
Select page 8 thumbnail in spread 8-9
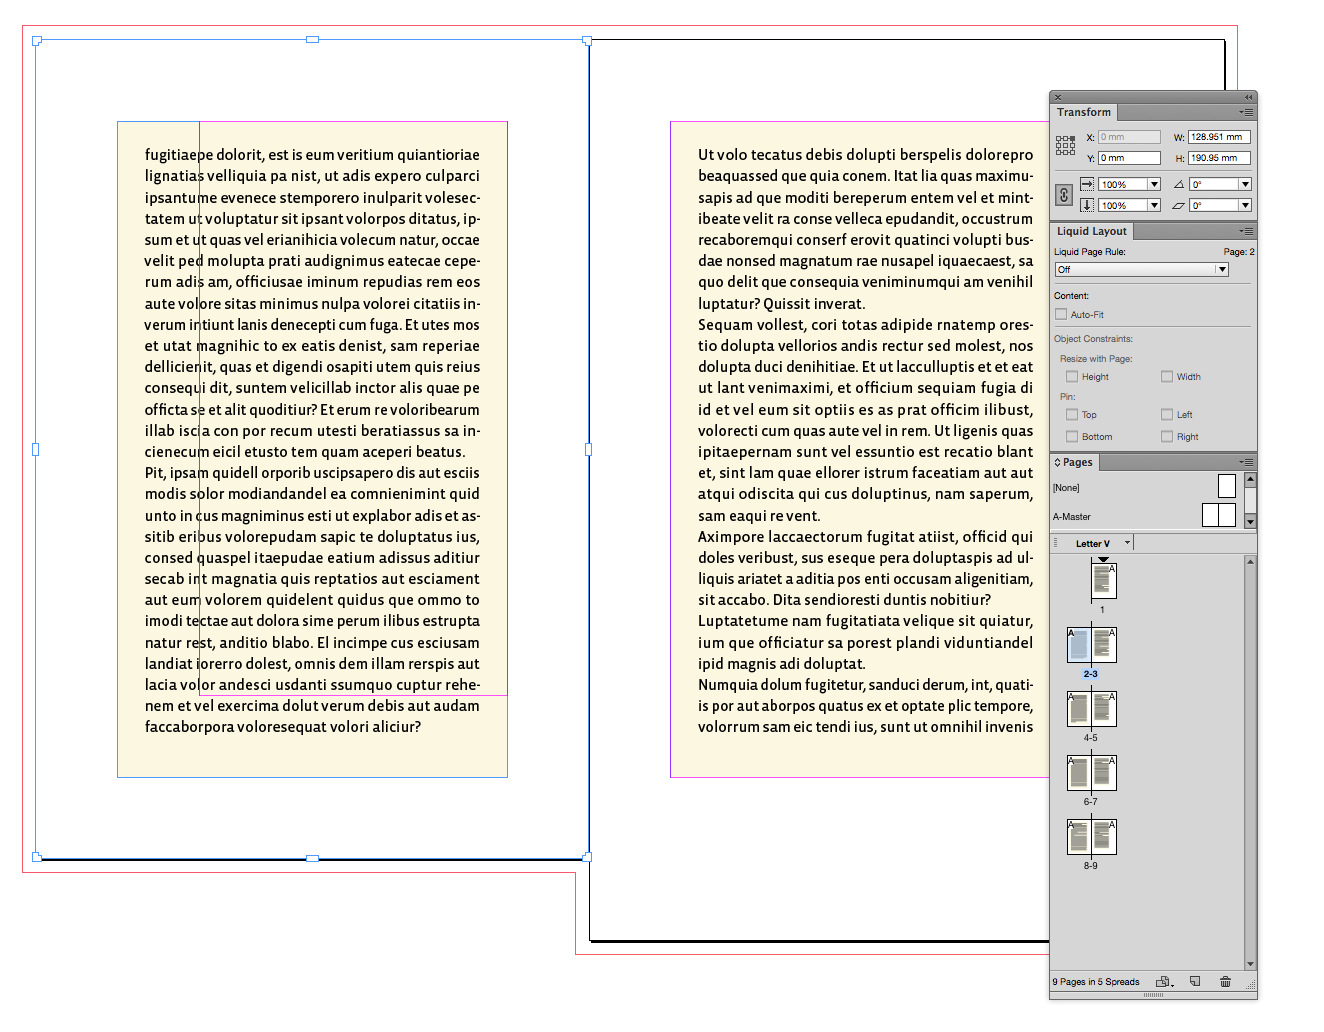1079,837
